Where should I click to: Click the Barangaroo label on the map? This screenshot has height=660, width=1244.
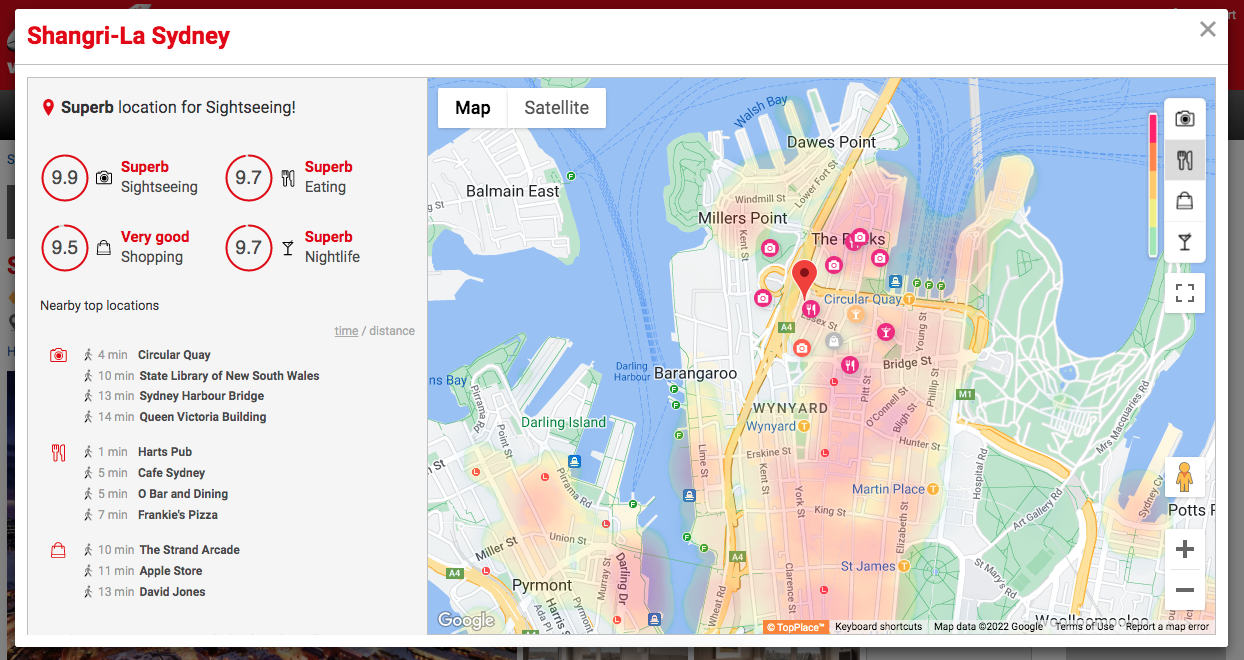[x=695, y=373]
